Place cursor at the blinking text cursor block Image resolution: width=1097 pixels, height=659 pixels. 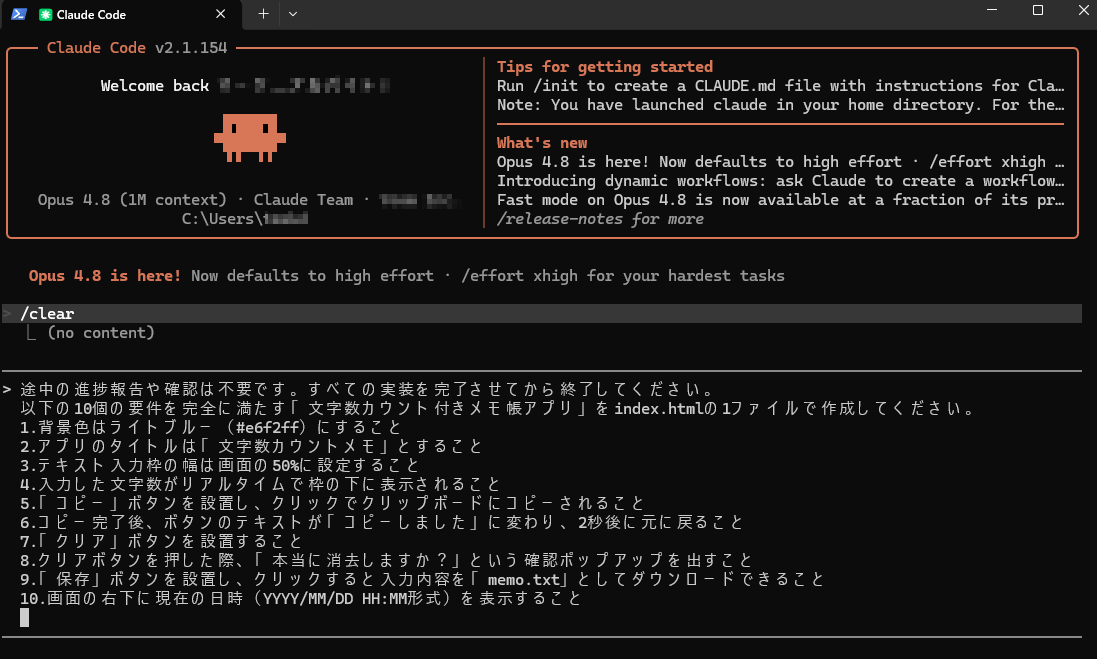click(24, 618)
